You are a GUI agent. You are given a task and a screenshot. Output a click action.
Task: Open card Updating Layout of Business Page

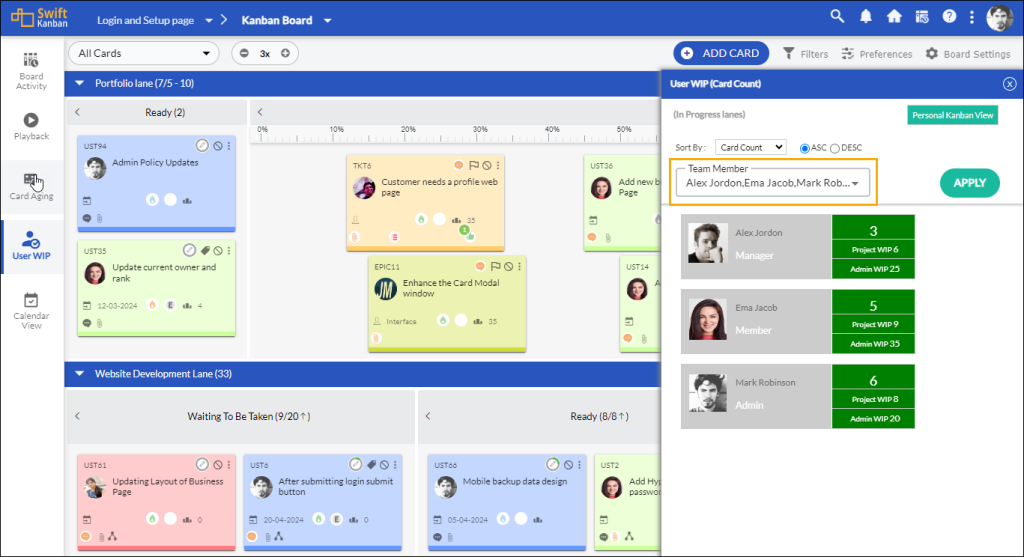(x=168, y=486)
